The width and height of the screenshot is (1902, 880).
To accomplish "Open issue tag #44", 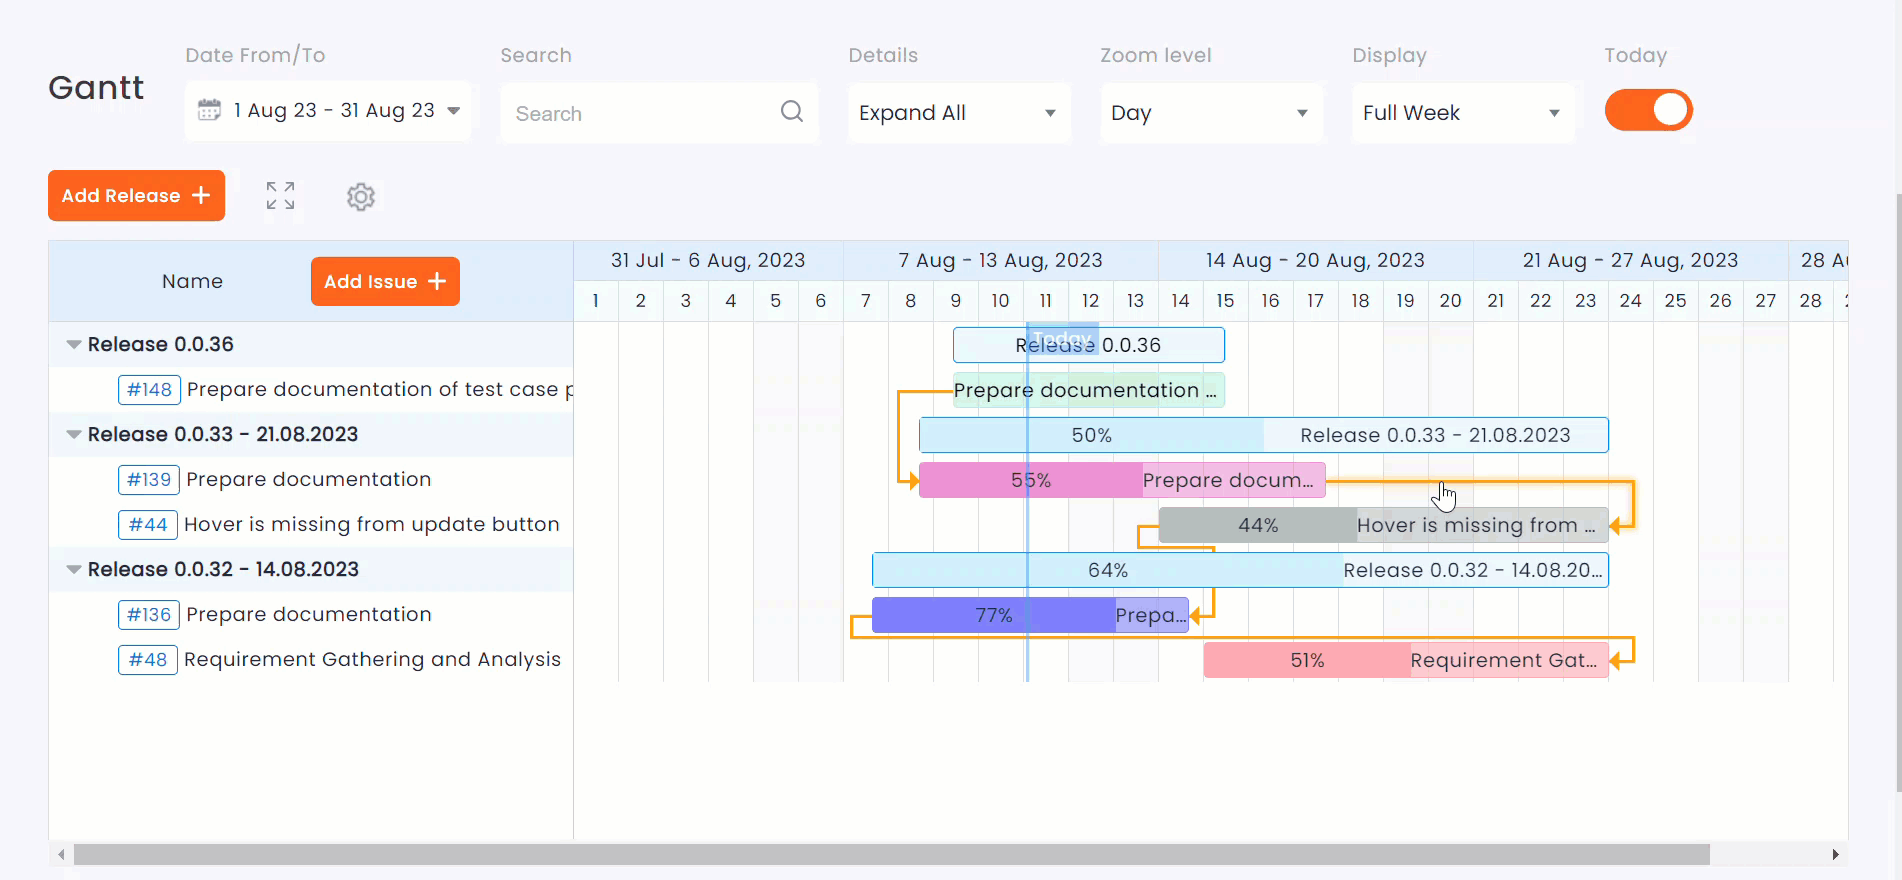I will tap(148, 525).
